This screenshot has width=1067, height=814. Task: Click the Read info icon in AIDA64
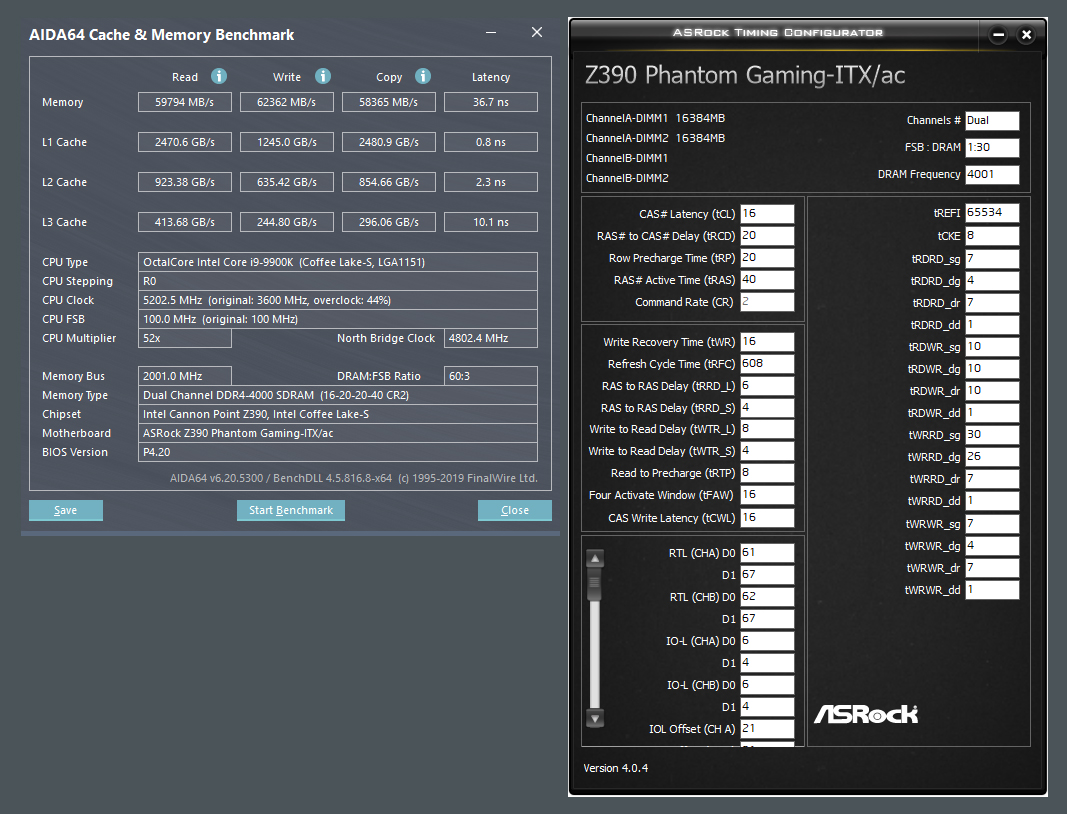pyautogui.click(x=218, y=76)
